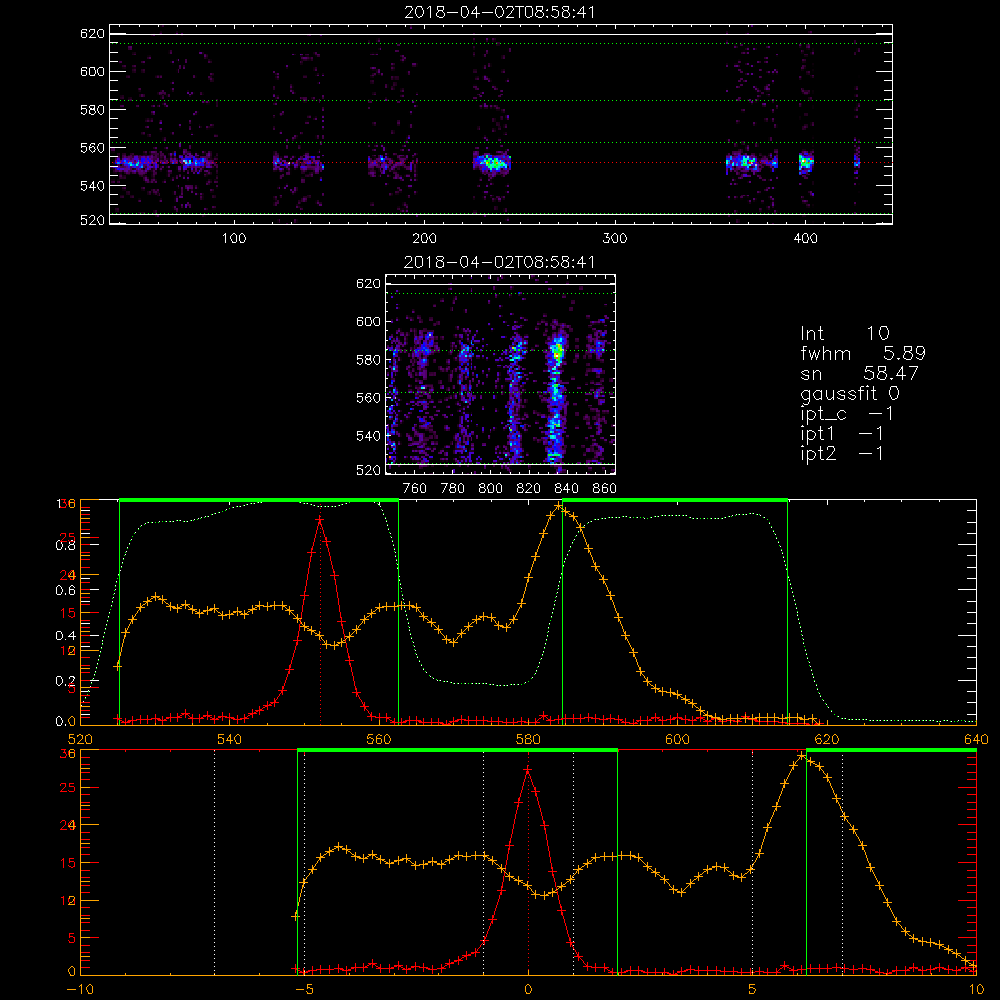Screen dimensions: 1000x1000
Task: Click the brightest vertical streak in the middle image
Action: coord(556,395)
